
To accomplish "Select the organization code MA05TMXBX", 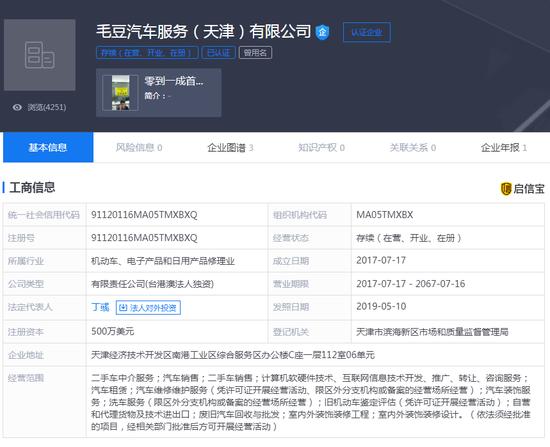I will pos(384,215).
